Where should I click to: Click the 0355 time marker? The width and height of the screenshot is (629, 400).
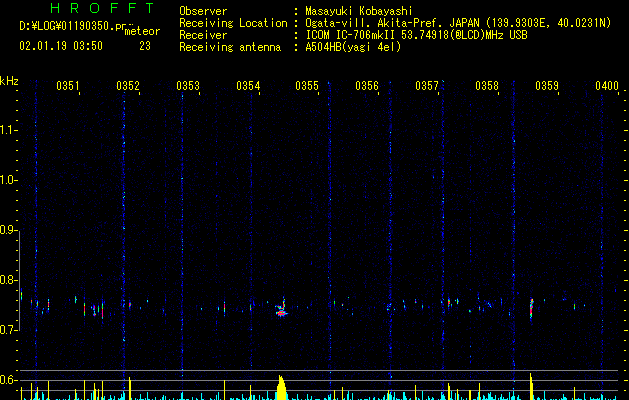tap(307, 86)
